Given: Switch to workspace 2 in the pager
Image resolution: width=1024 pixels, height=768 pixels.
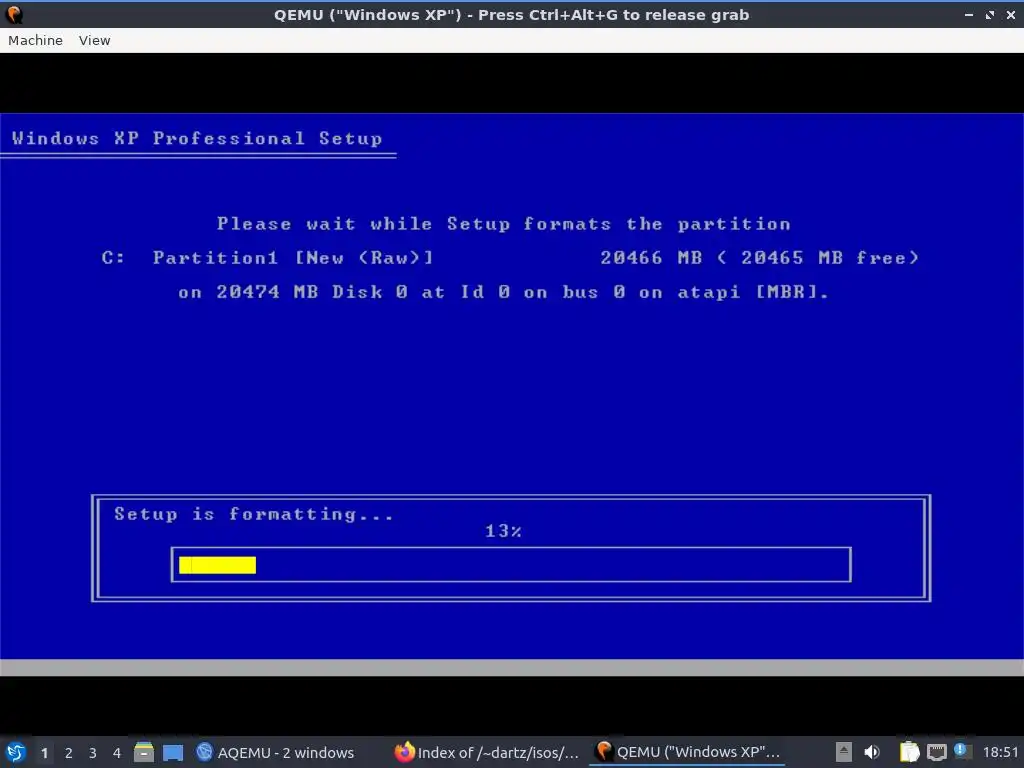Looking at the screenshot, I should tap(69, 753).
